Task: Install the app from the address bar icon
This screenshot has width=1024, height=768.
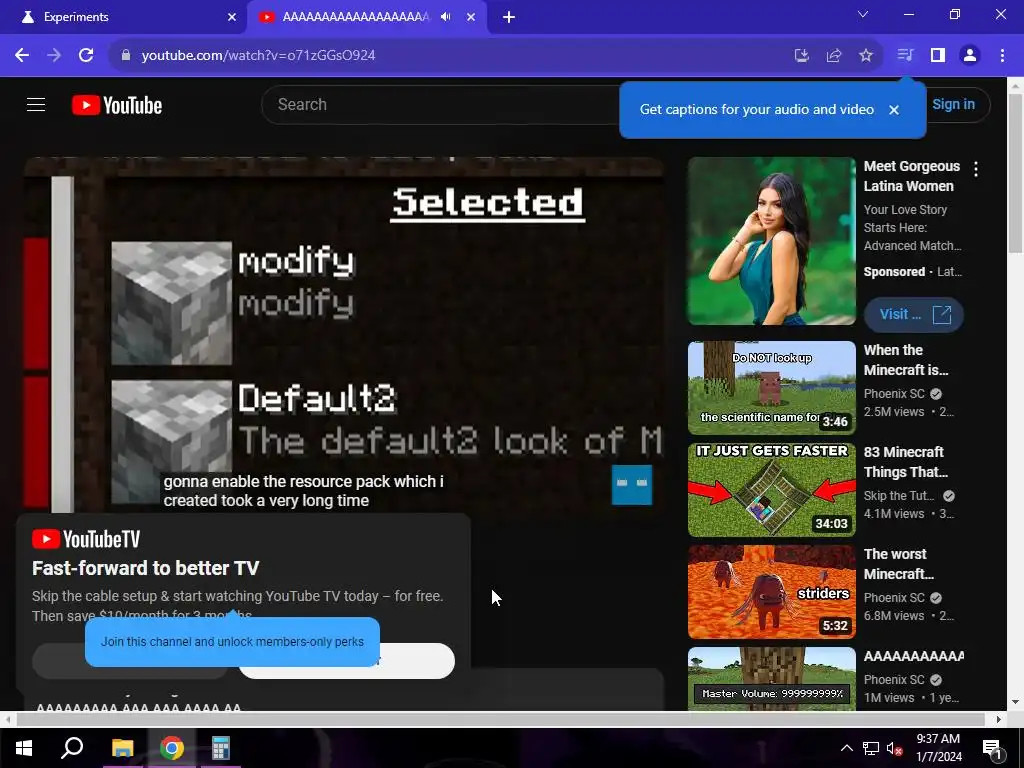Action: tap(801, 56)
